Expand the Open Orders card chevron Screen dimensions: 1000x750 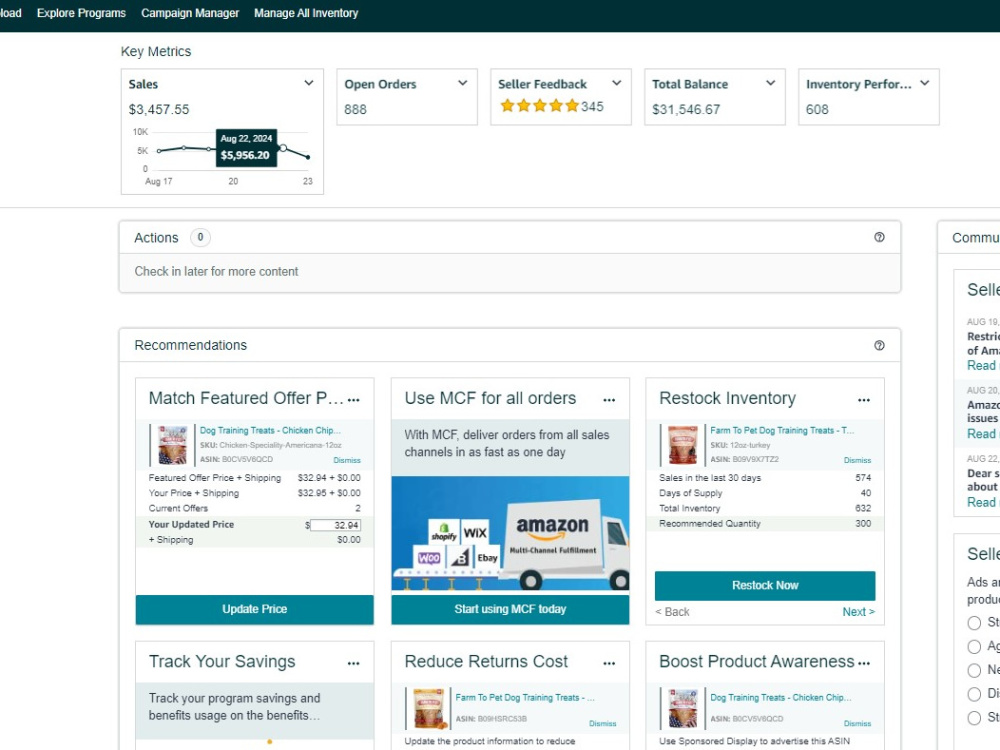[462, 83]
